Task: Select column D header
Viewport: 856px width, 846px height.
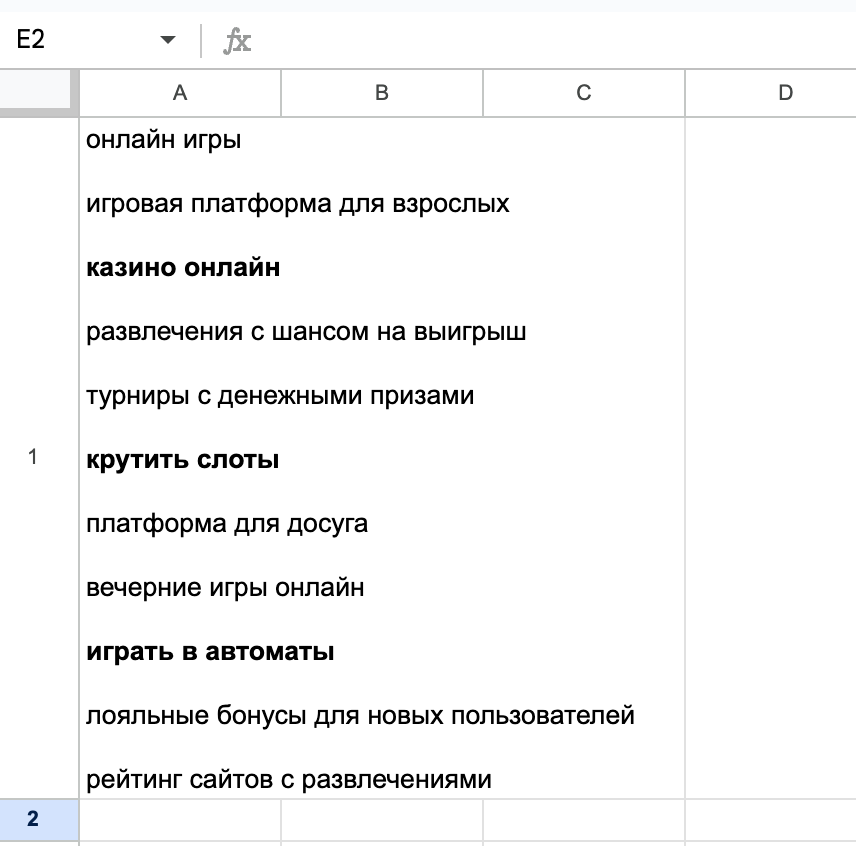Action: [x=771, y=93]
